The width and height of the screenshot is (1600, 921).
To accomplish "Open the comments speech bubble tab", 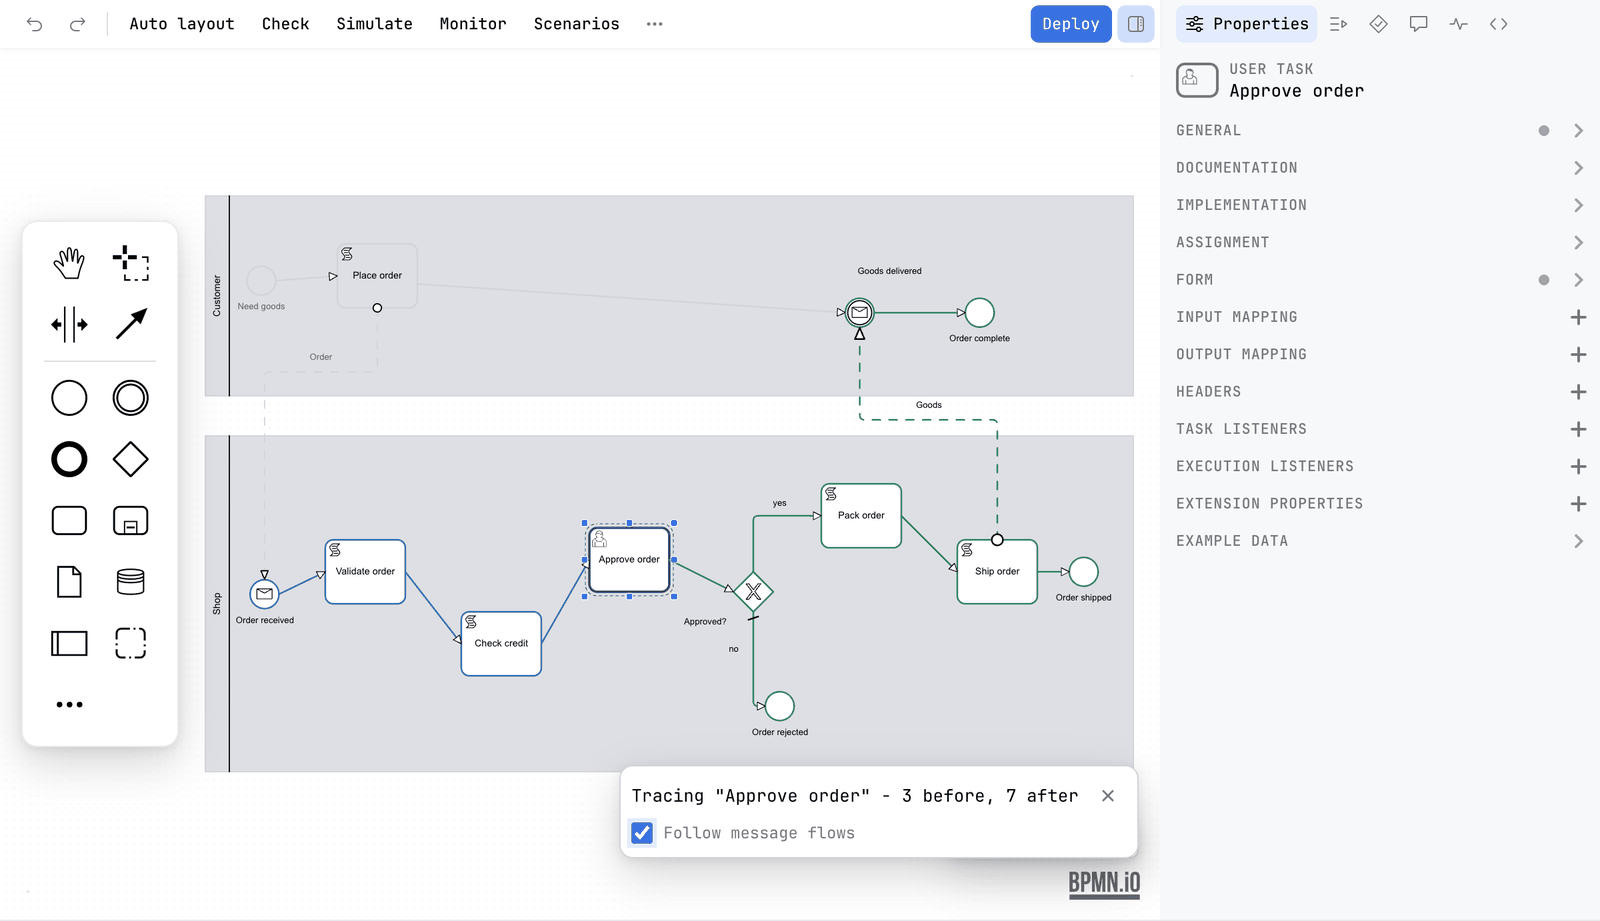I will point(1418,24).
